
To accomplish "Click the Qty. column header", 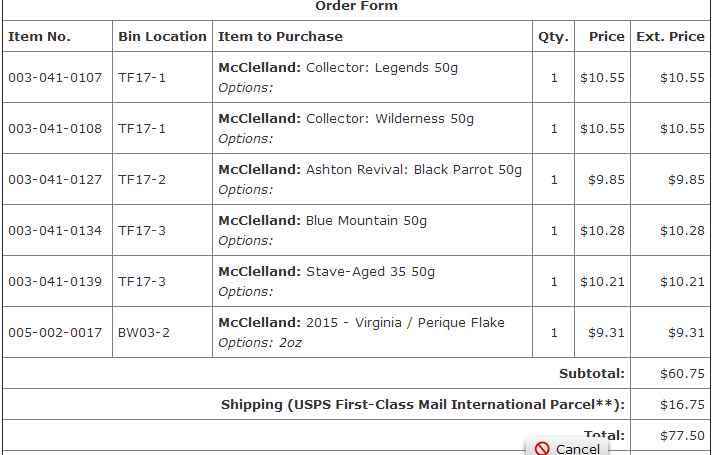I will click(553, 37).
